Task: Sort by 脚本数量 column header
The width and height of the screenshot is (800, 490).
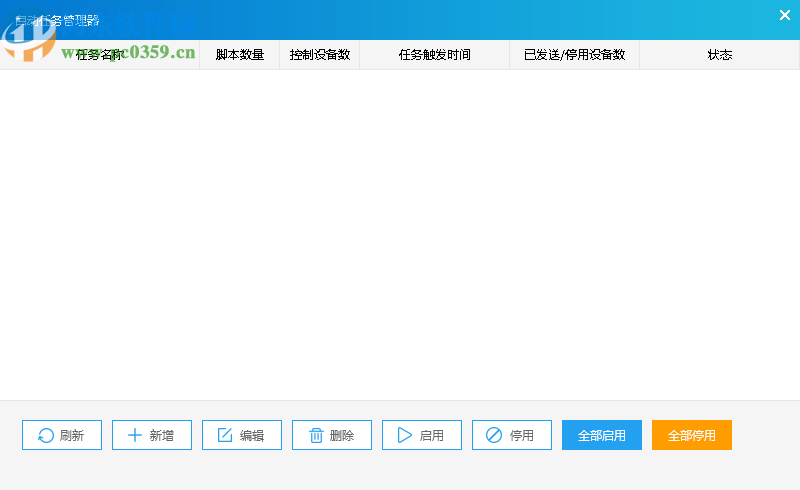Action: [x=240, y=55]
